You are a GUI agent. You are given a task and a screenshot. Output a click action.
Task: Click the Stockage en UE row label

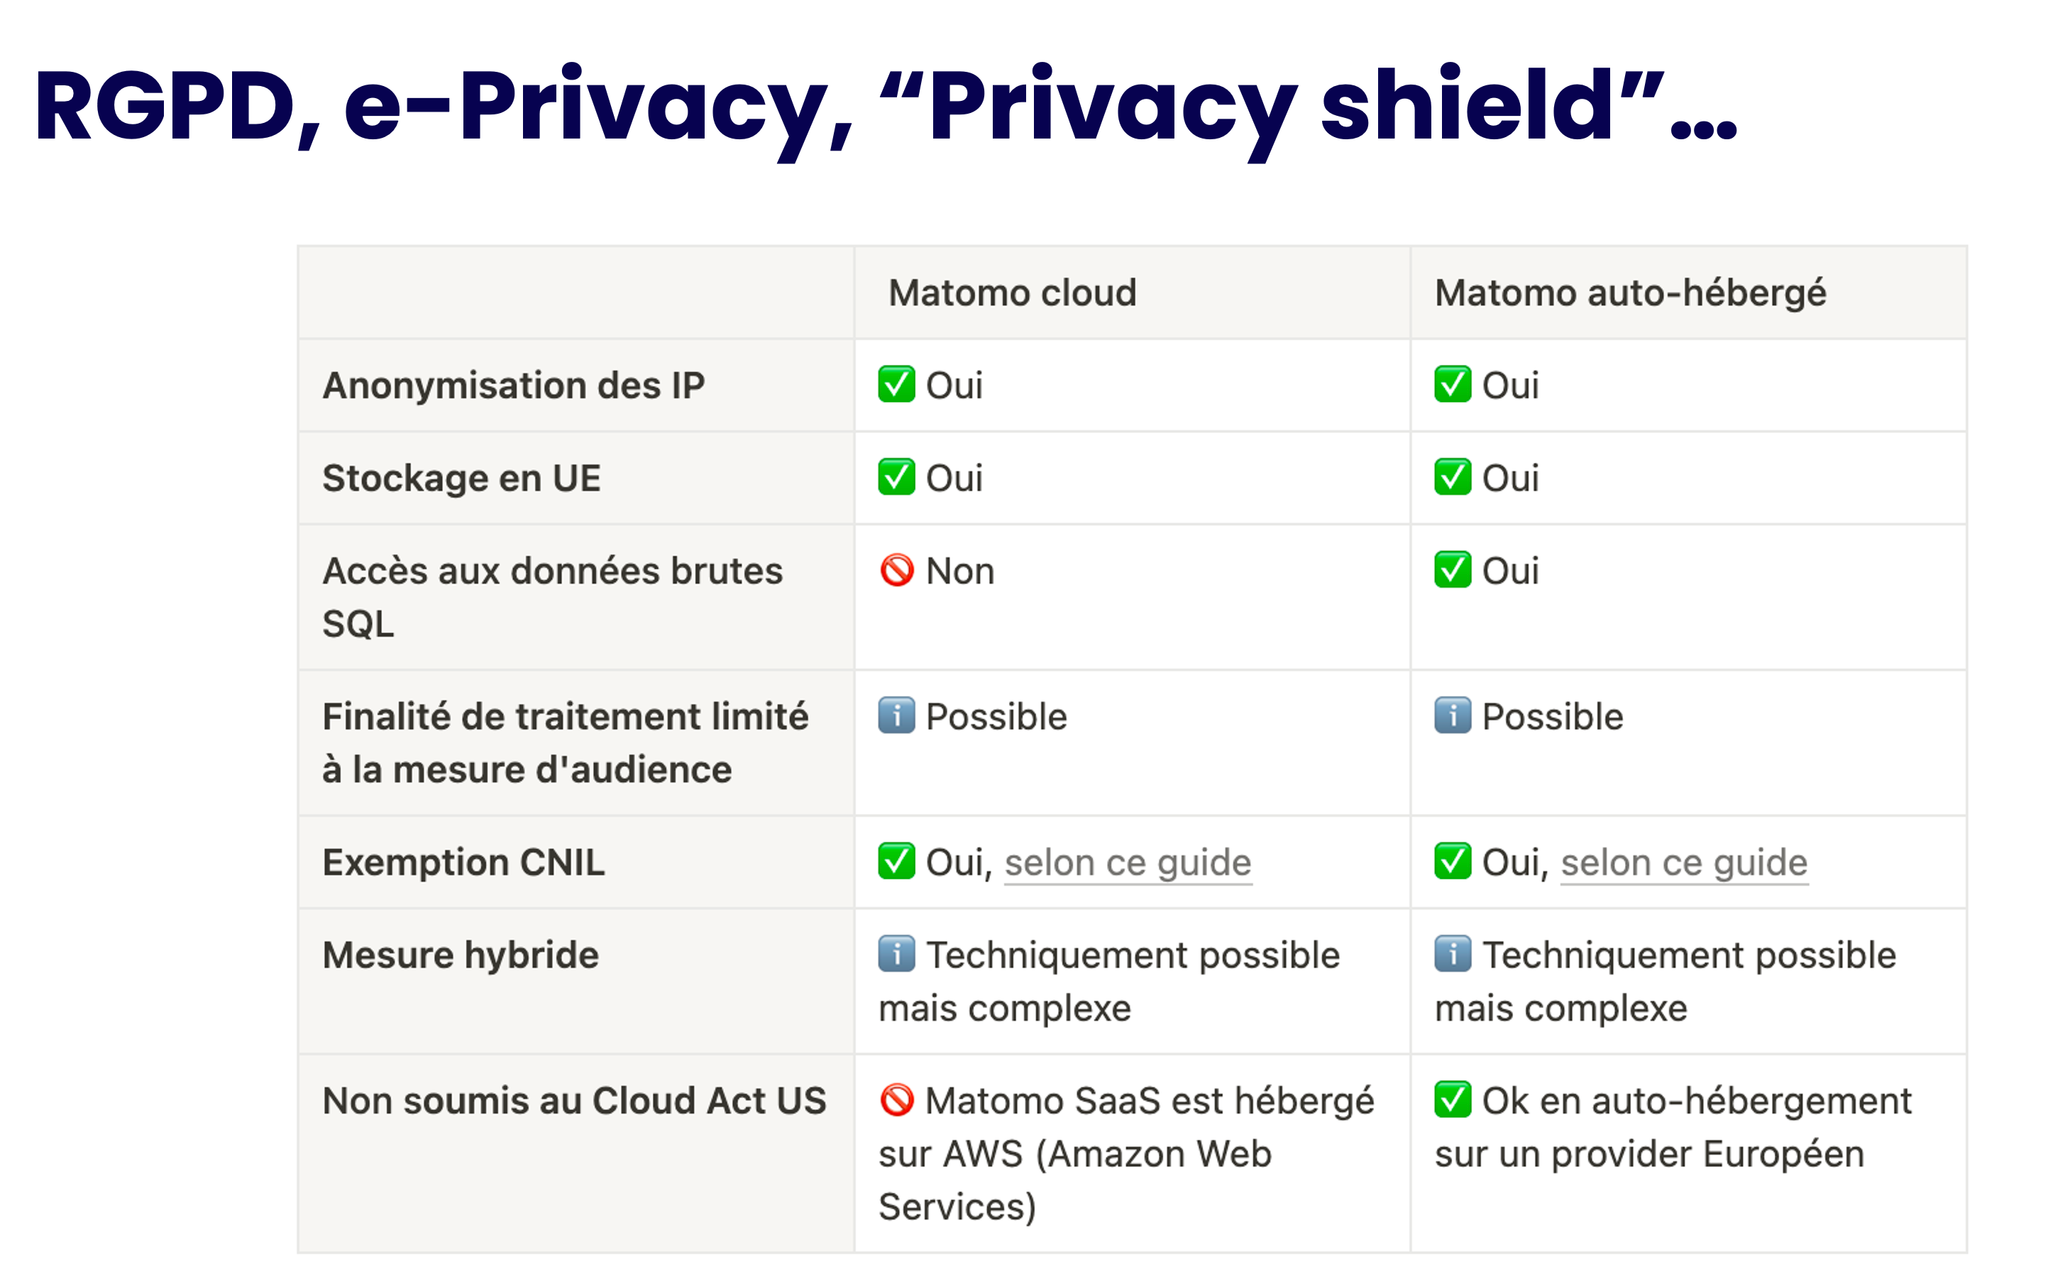point(461,478)
